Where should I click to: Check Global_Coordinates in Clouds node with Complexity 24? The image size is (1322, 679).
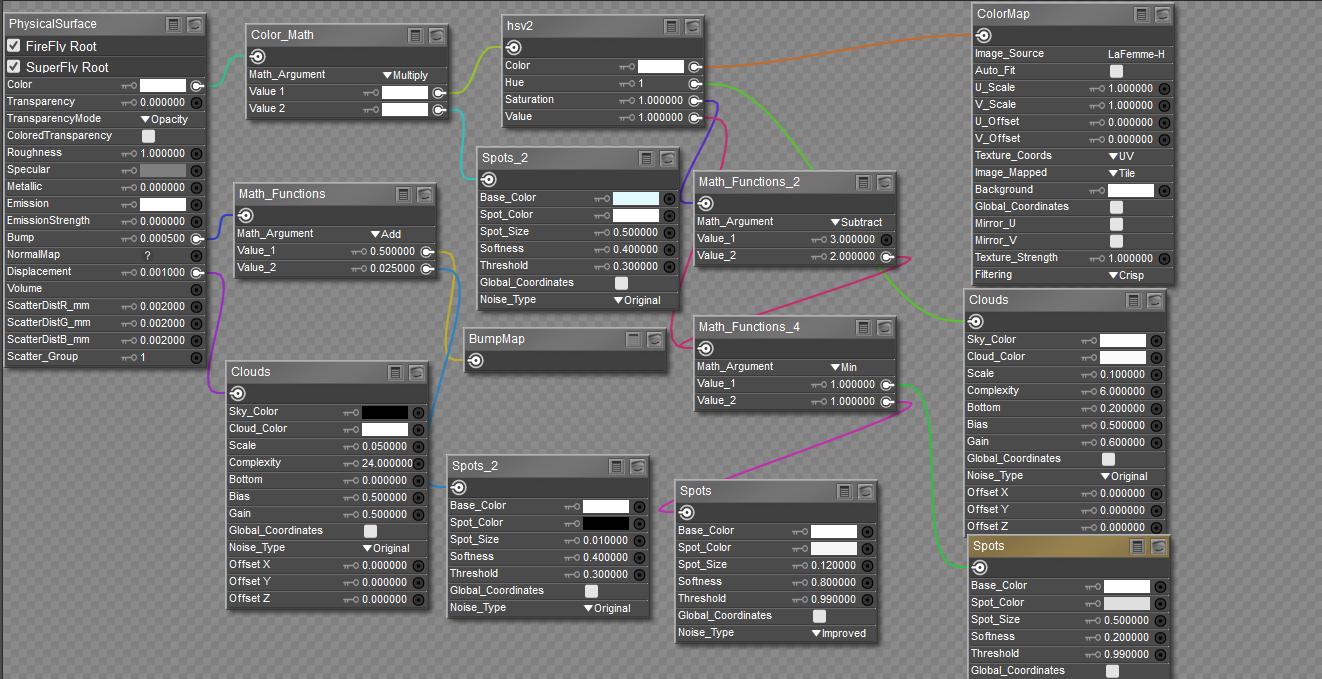click(x=371, y=531)
